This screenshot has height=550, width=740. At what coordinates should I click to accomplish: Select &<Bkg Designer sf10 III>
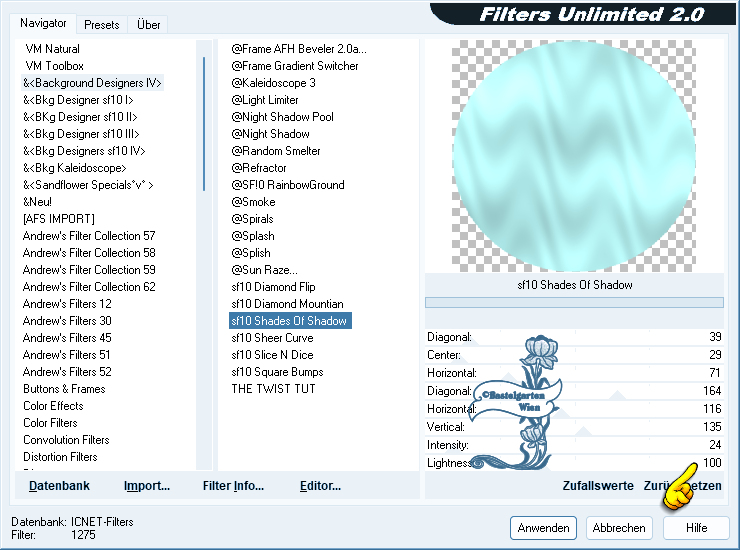click(x=81, y=134)
